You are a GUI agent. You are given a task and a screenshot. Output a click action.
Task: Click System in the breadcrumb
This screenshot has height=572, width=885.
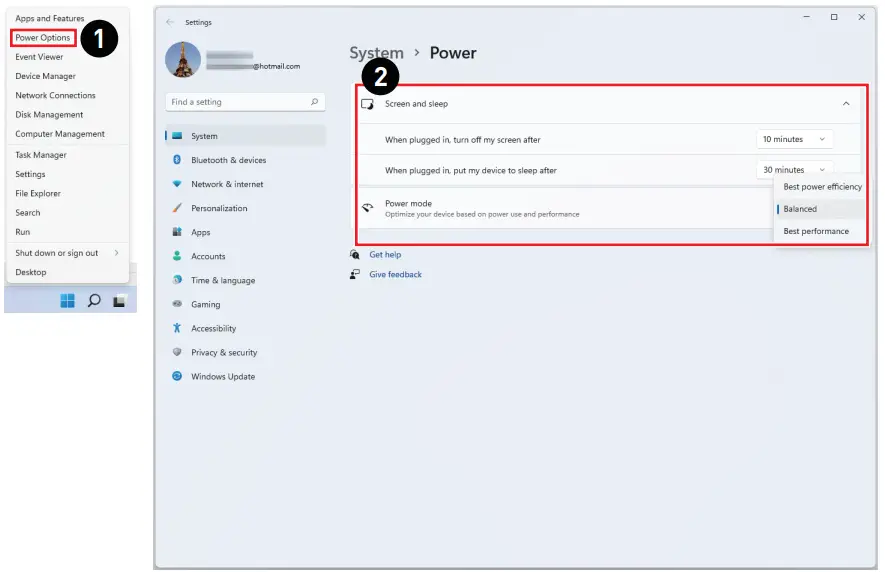point(376,53)
